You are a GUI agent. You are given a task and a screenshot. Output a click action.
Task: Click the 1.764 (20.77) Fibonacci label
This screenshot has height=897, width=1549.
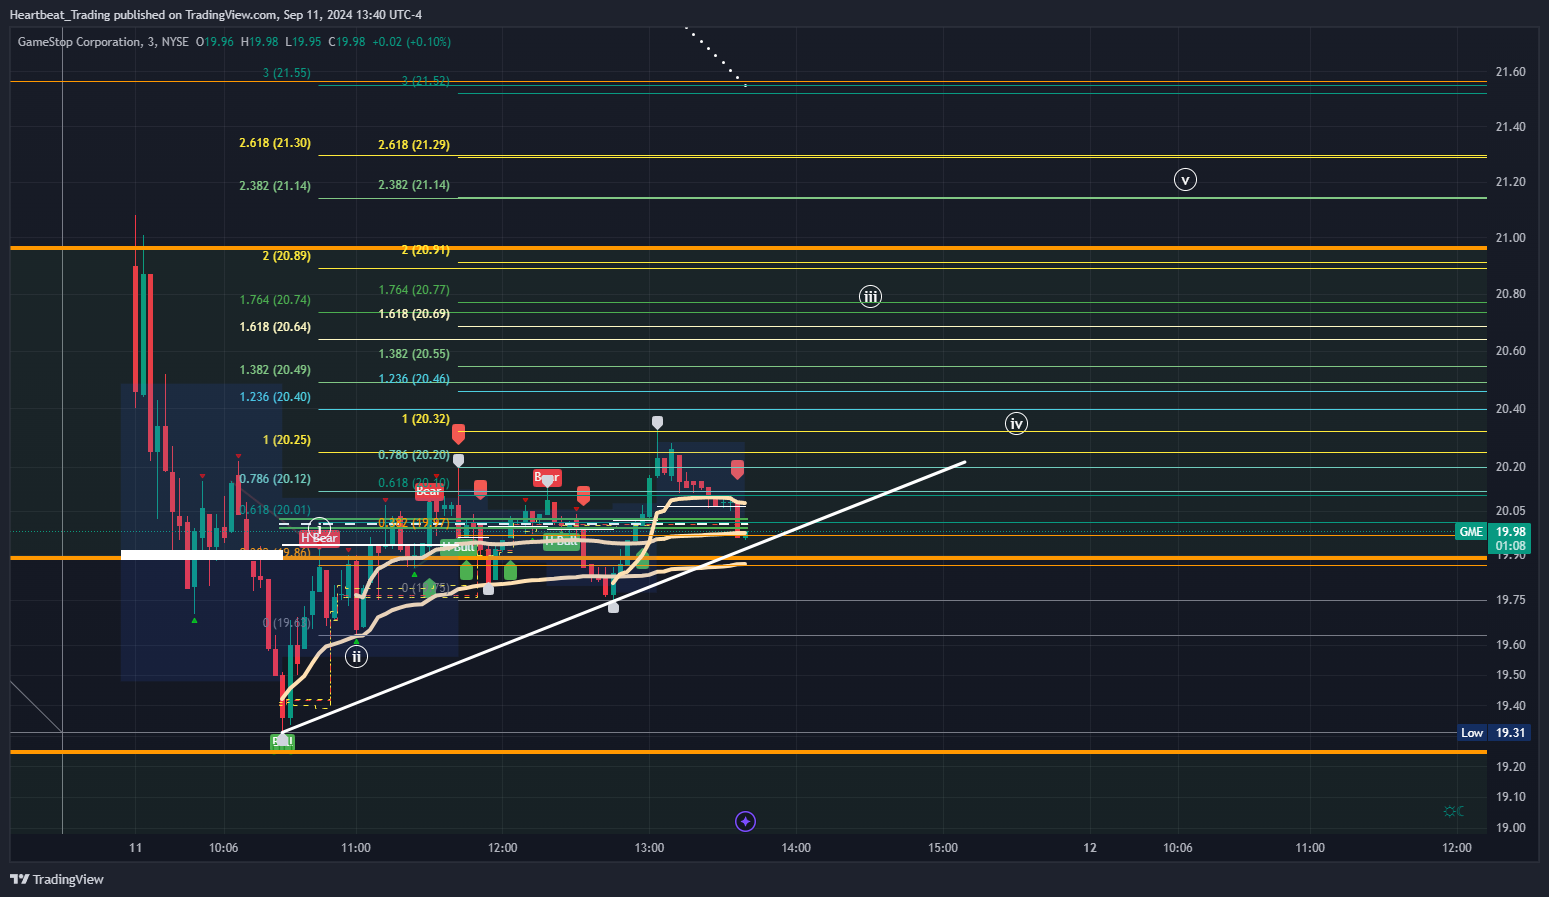(x=414, y=290)
